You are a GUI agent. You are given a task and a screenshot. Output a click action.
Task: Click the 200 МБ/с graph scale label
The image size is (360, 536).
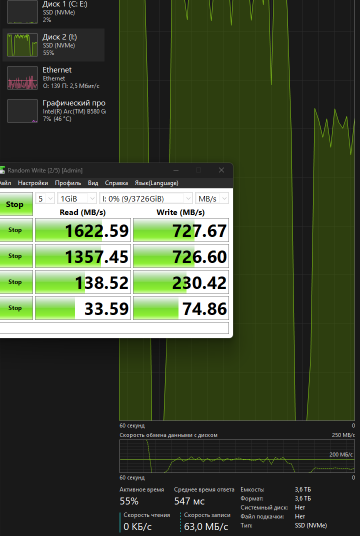coord(342,455)
